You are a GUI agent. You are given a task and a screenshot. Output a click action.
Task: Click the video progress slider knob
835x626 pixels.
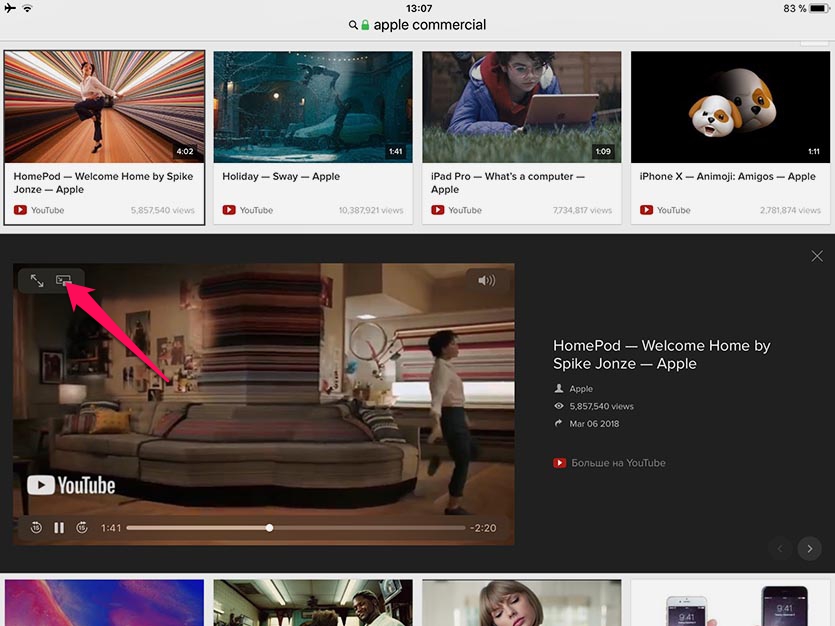pos(269,528)
